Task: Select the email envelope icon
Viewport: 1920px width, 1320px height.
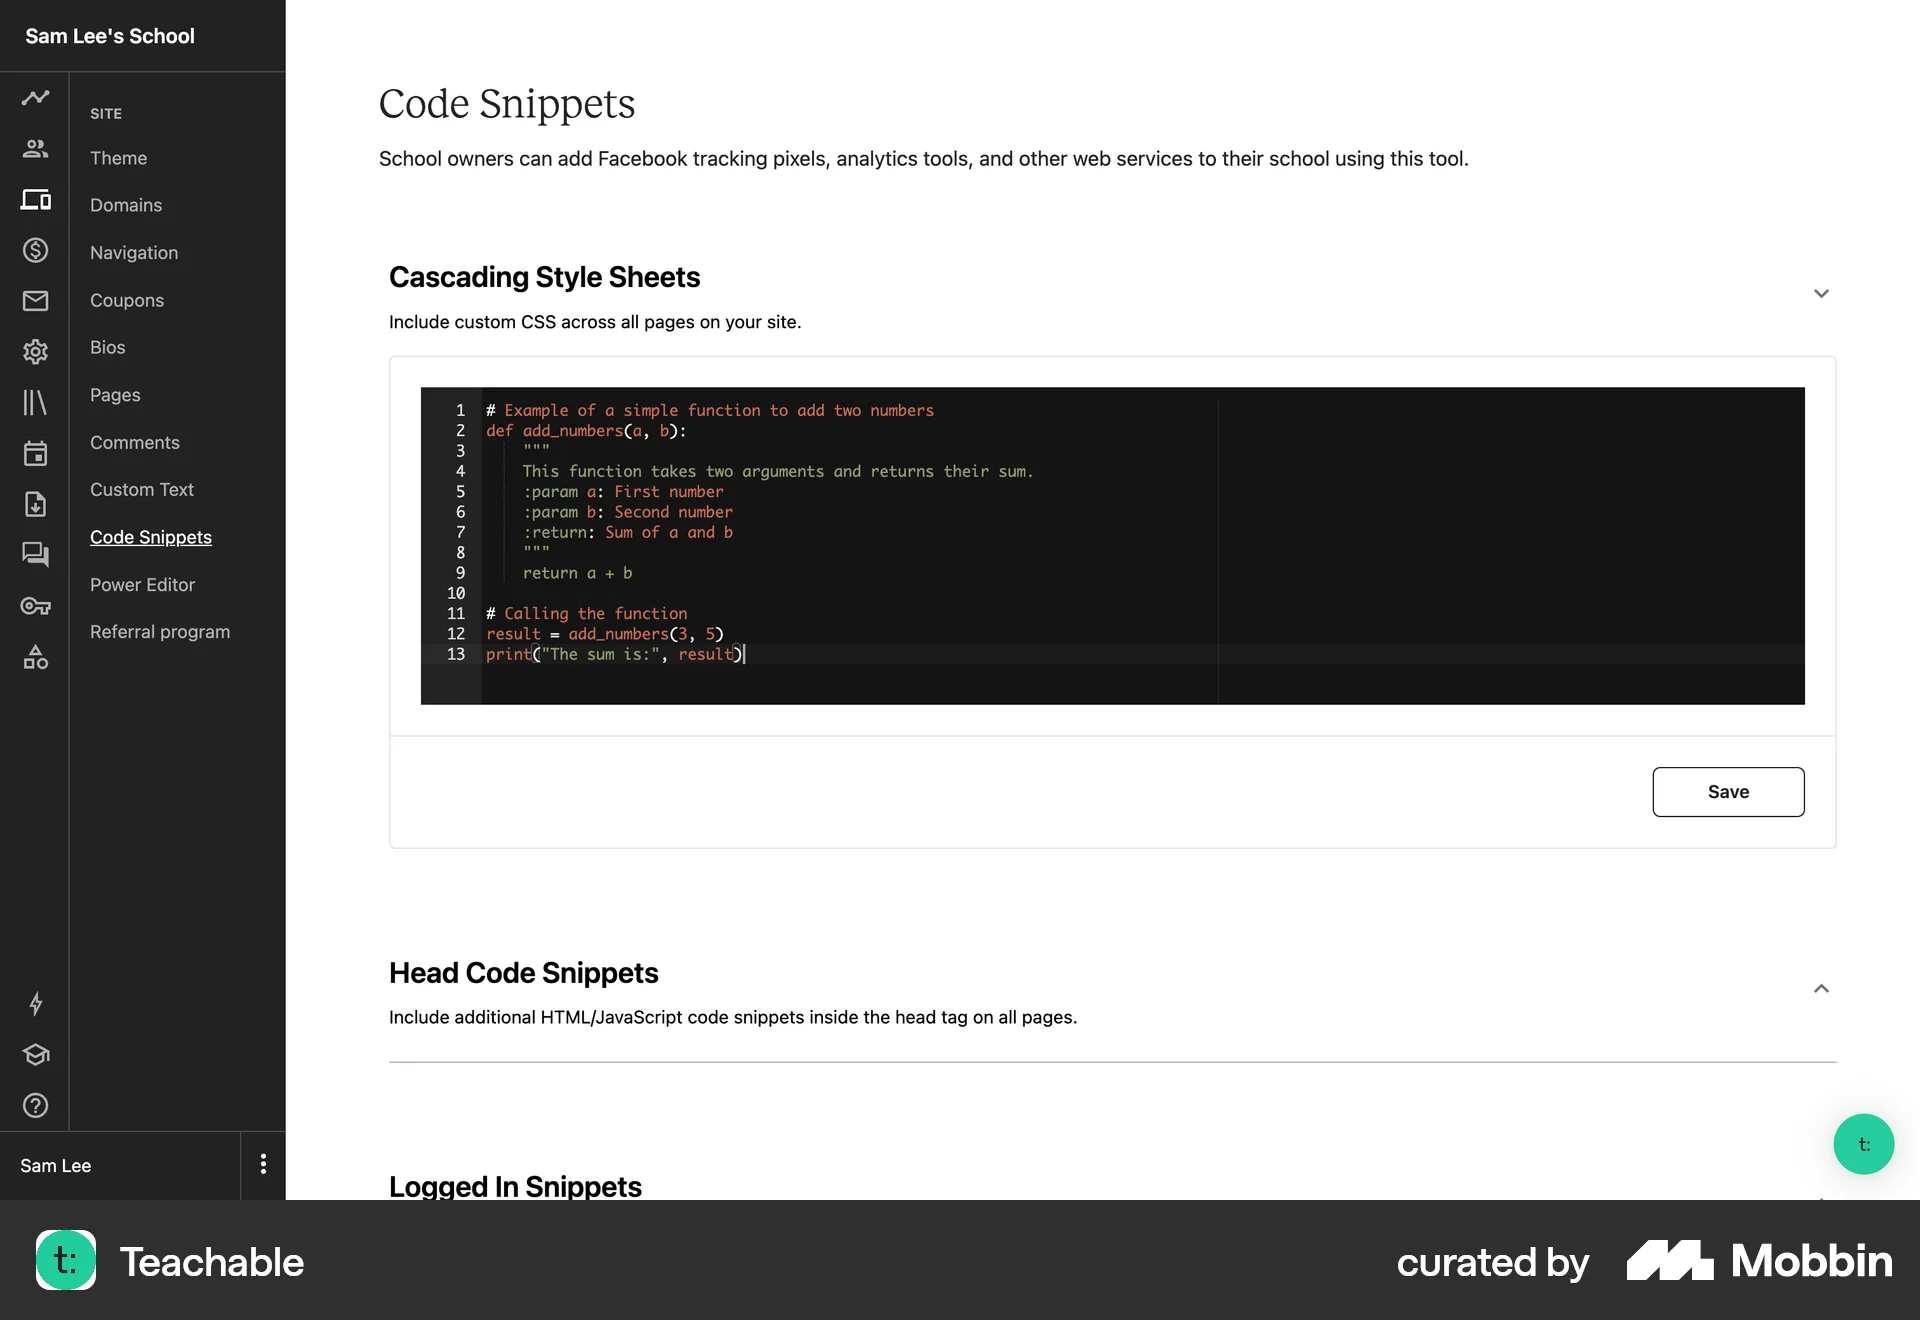Action: point(36,300)
